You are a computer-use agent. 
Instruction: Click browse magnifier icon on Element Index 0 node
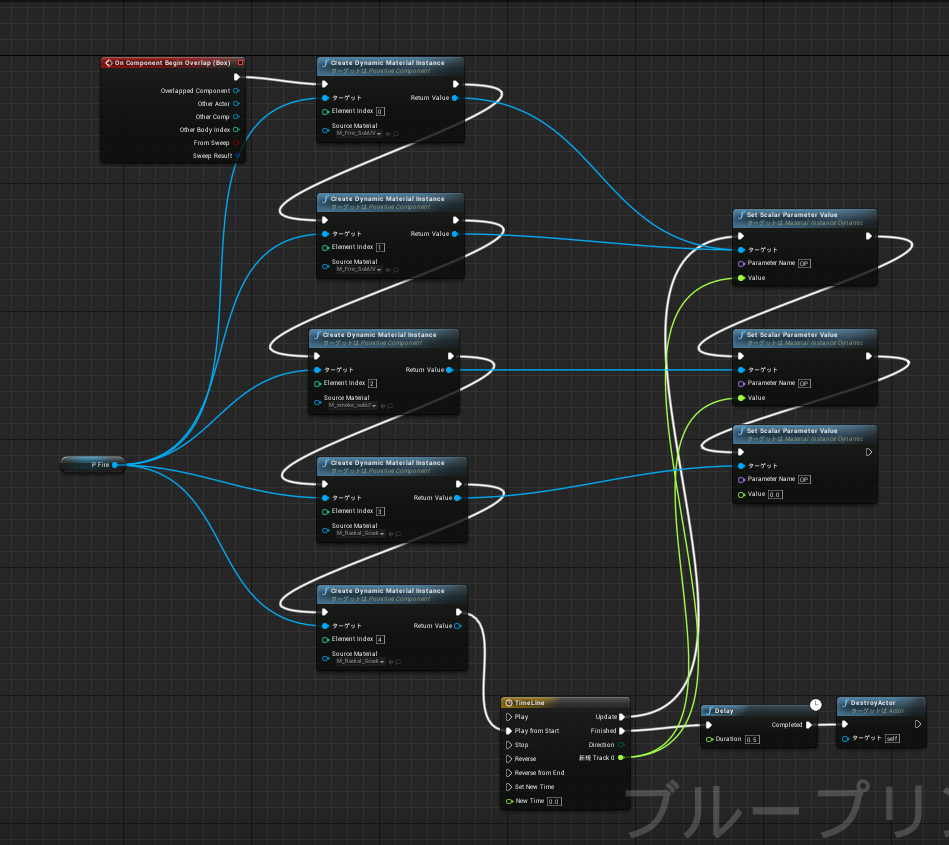(396, 134)
